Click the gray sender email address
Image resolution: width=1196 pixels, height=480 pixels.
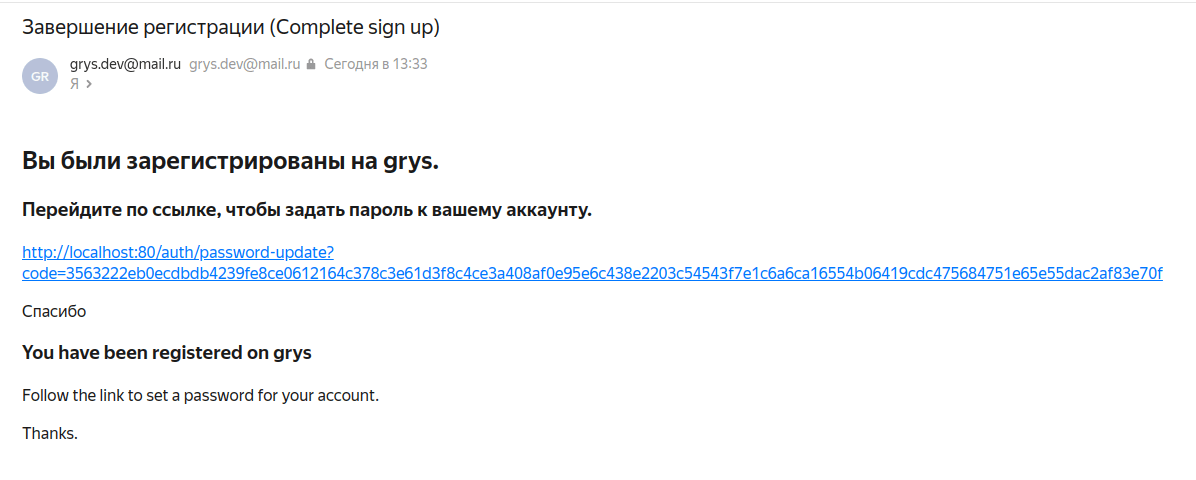[x=244, y=64]
